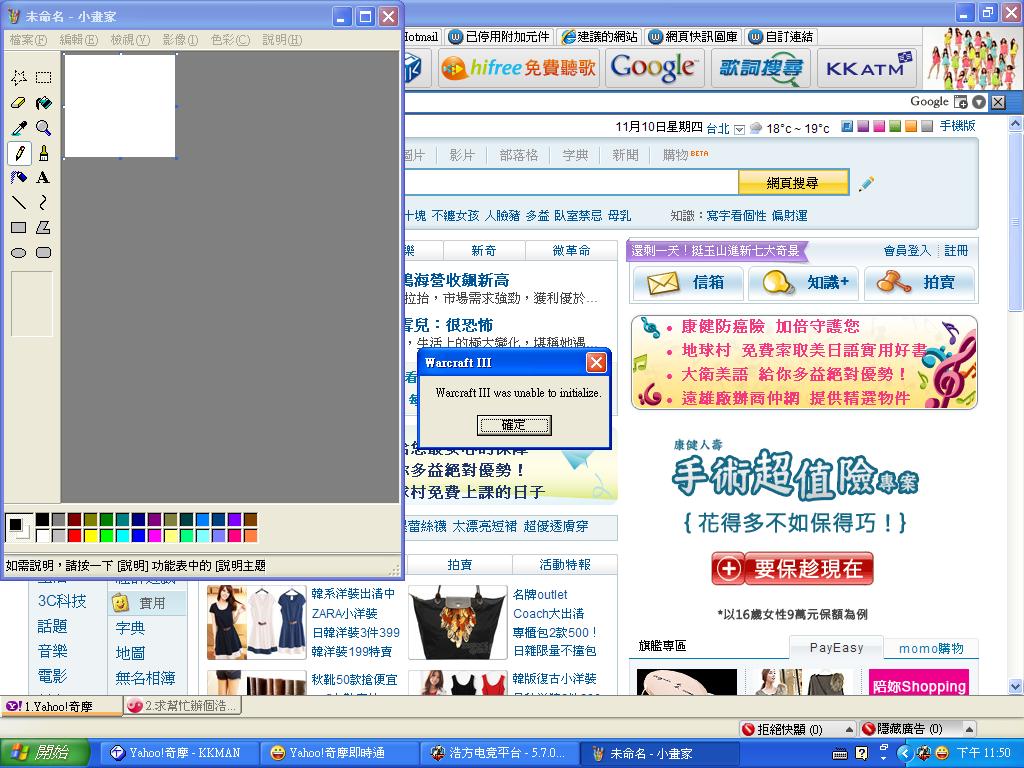
Task: Switch to the 部落格 search tab
Action: pyautogui.click(x=519, y=155)
